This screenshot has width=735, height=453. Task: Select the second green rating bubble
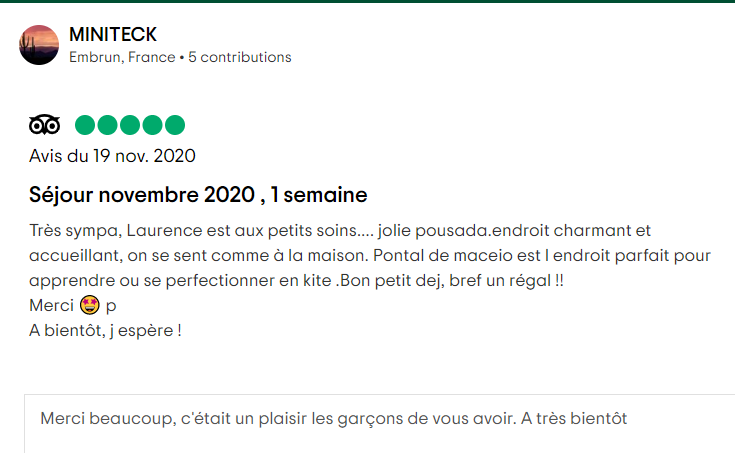coord(107,125)
